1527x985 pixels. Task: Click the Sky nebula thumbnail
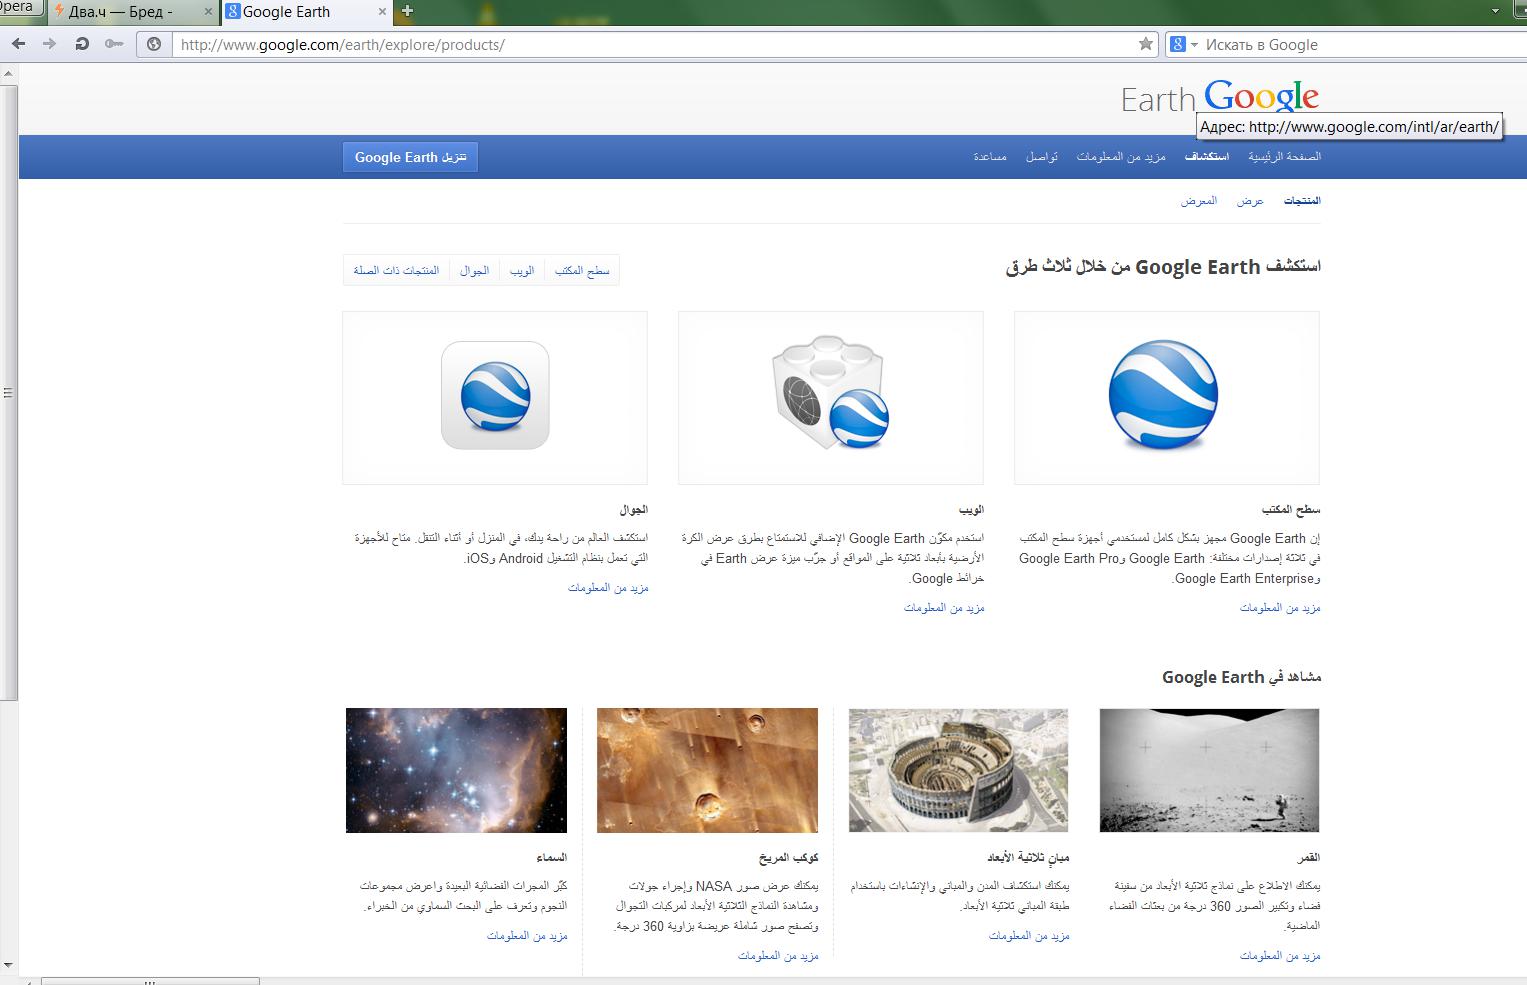point(456,770)
